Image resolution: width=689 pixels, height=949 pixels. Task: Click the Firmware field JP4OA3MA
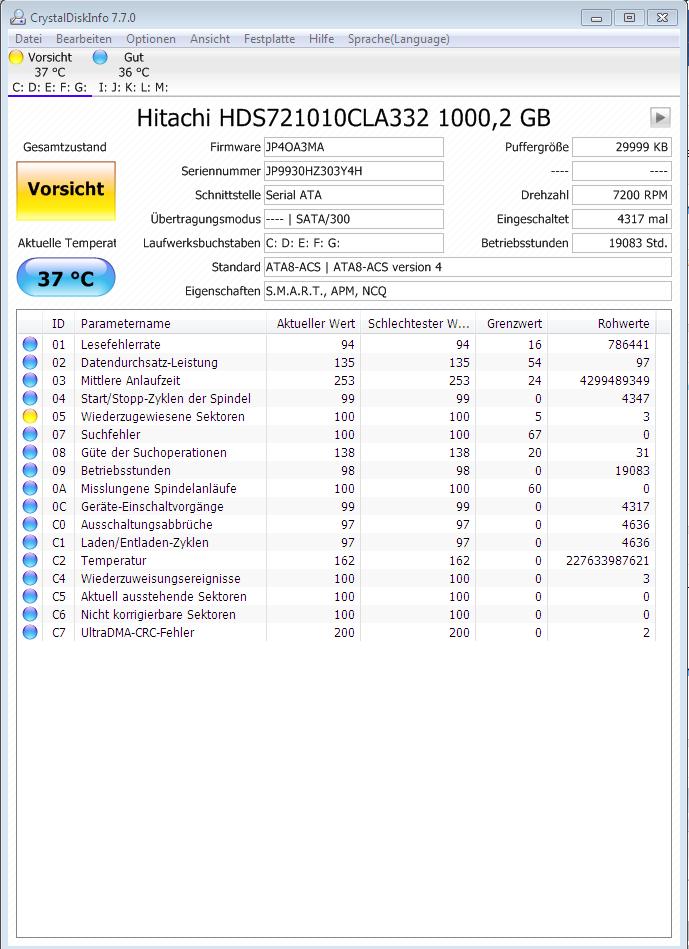tap(354, 147)
